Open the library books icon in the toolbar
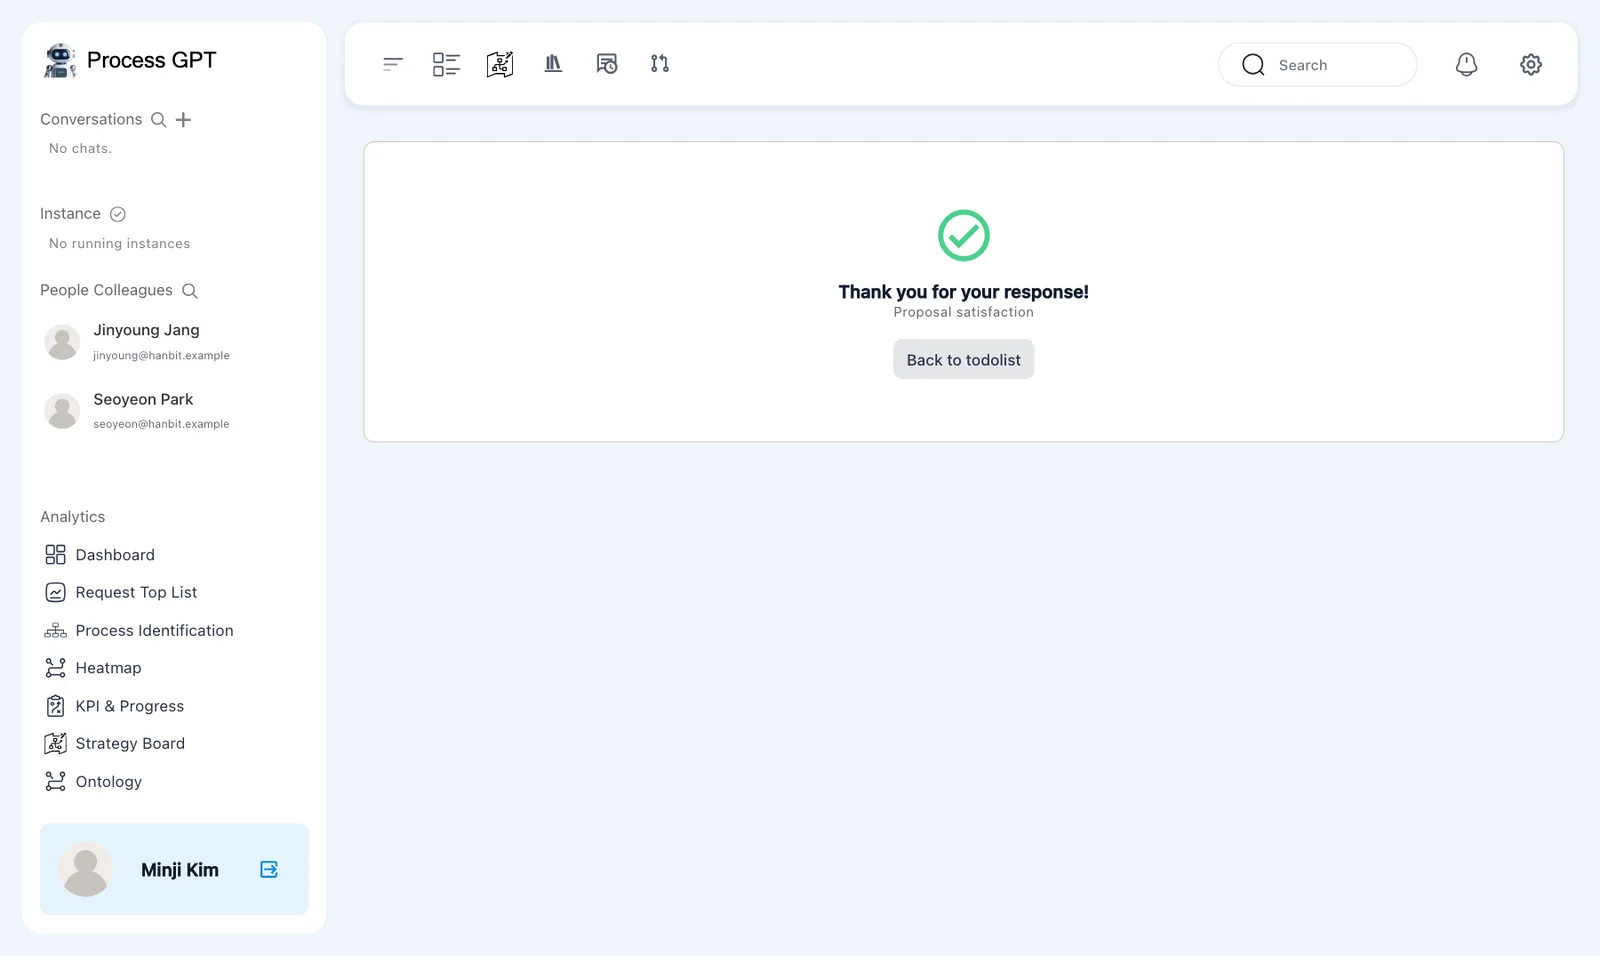This screenshot has width=1600, height=956. coord(553,64)
